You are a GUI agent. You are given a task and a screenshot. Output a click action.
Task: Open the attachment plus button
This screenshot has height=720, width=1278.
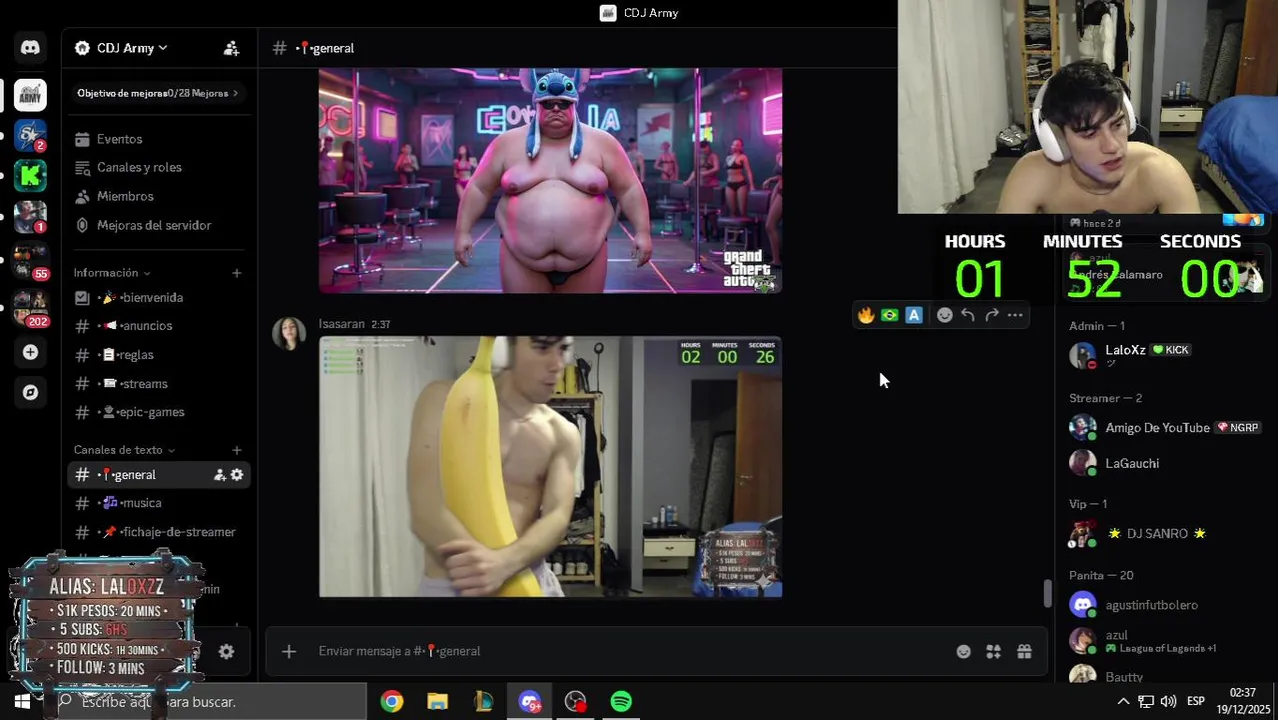pos(289,652)
